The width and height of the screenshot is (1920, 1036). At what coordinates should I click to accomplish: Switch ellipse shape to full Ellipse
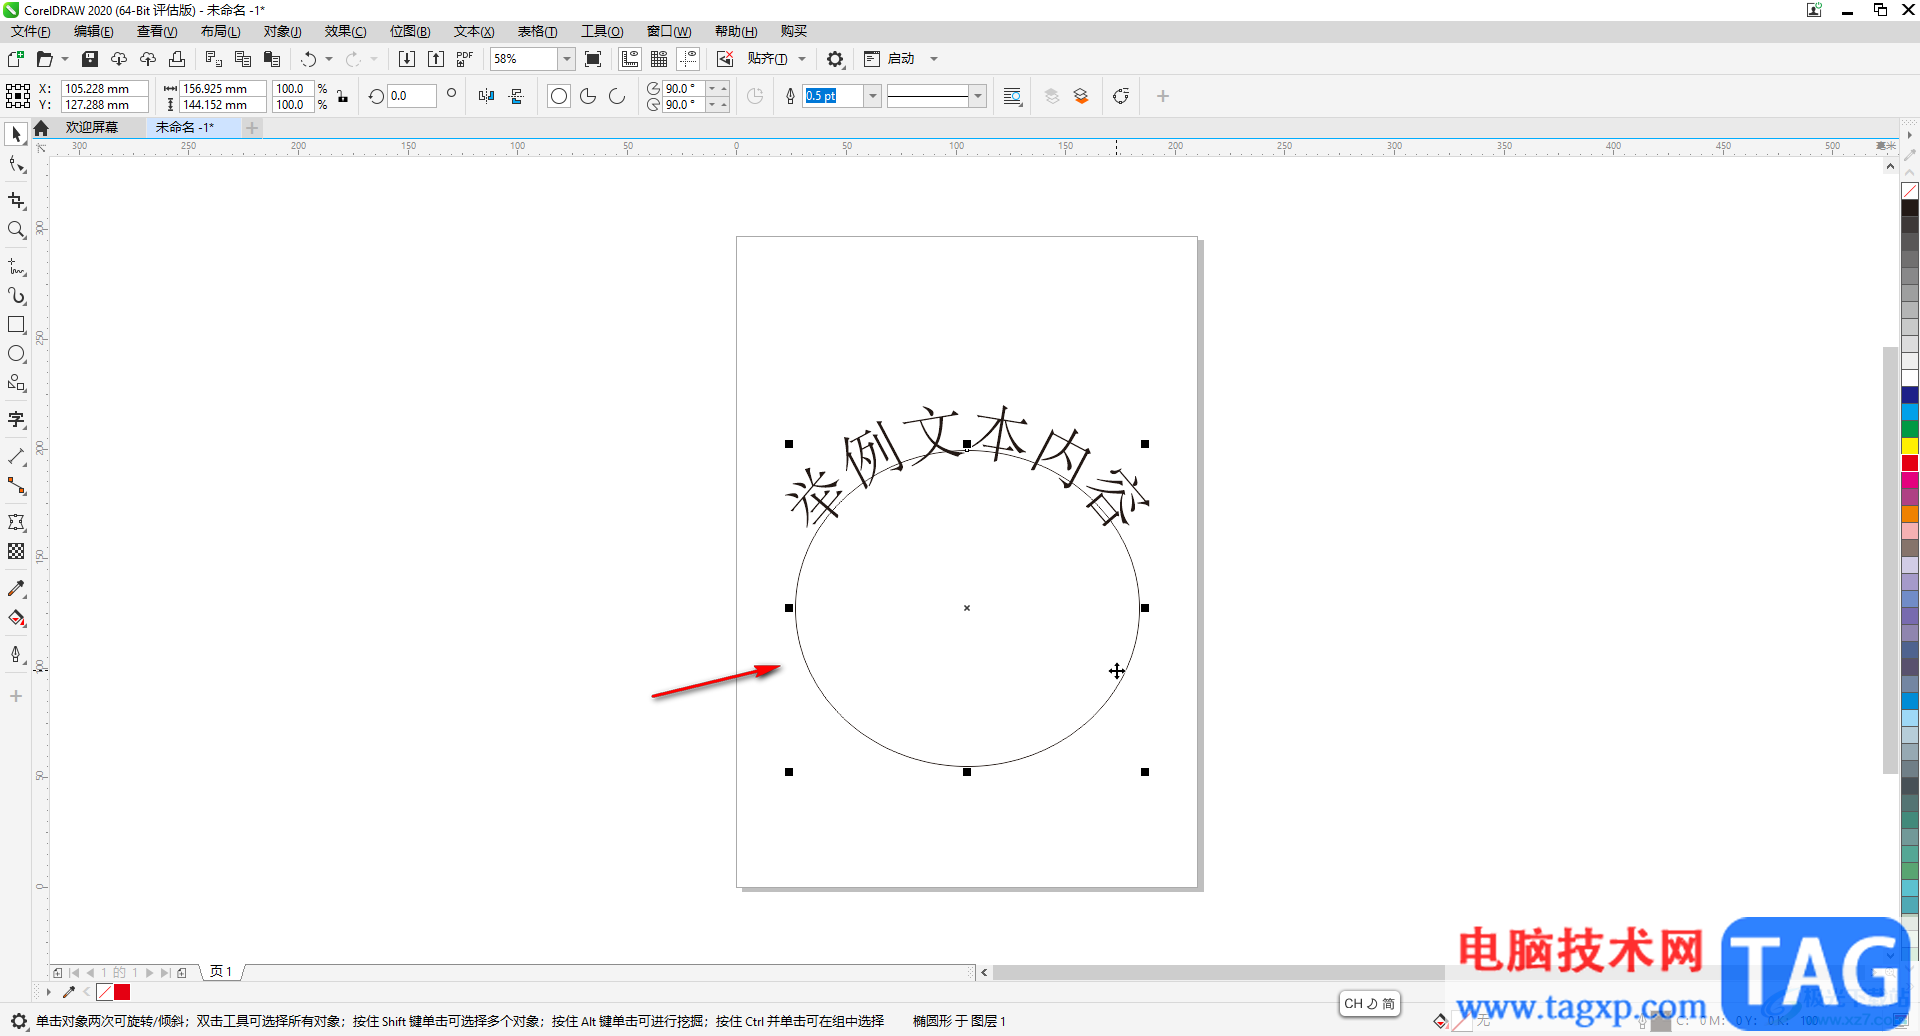point(559,96)
